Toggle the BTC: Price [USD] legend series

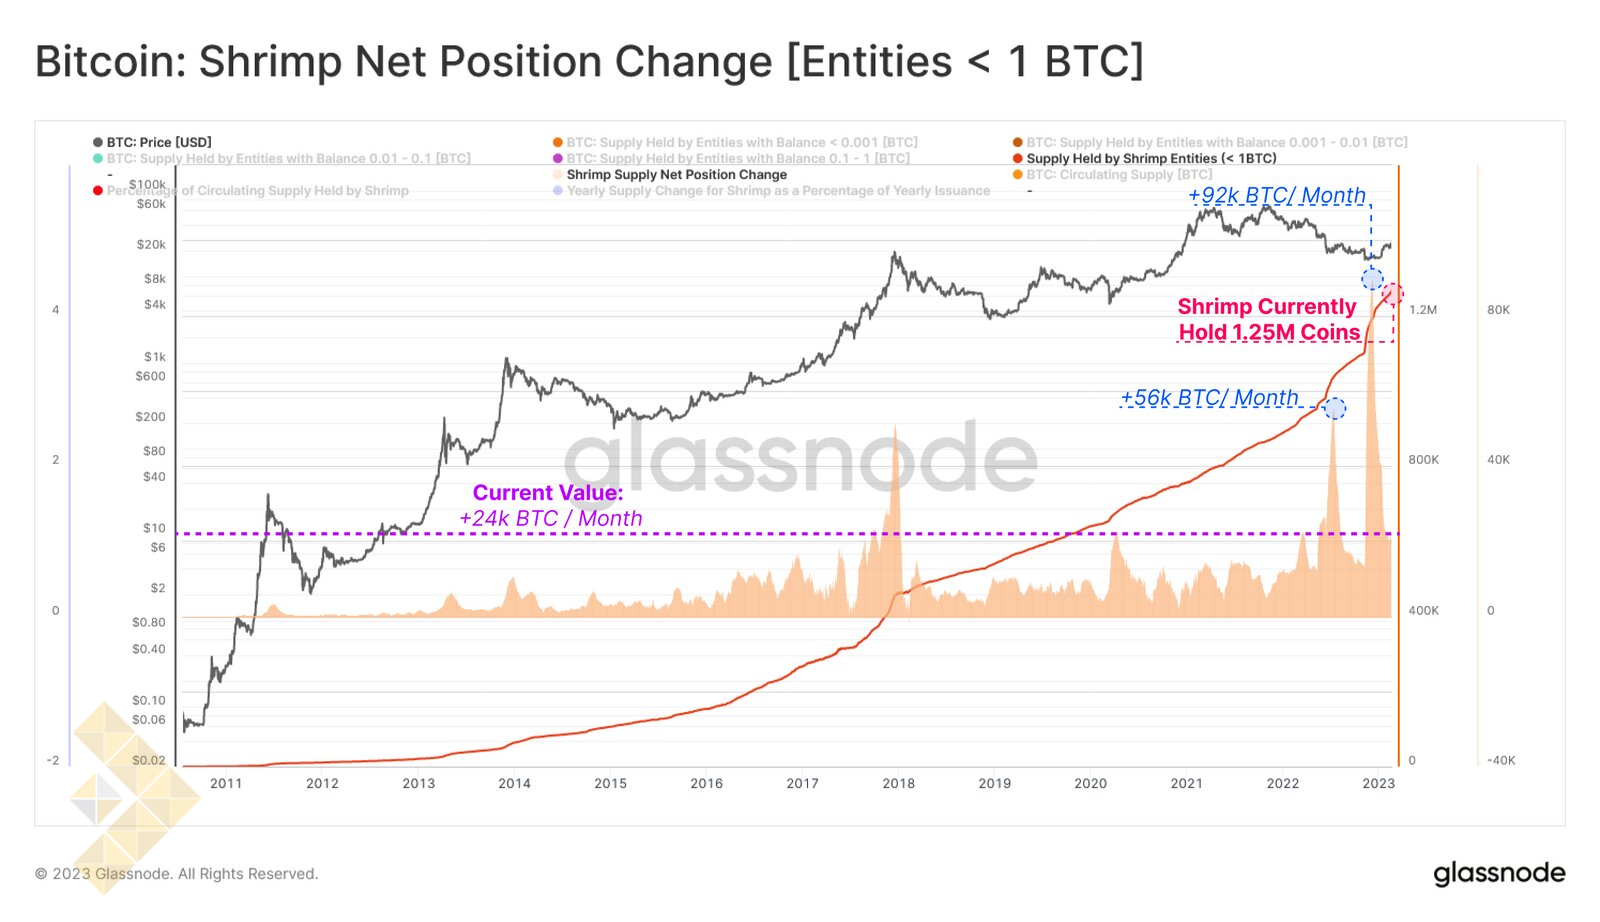click(x=159, y=143)
